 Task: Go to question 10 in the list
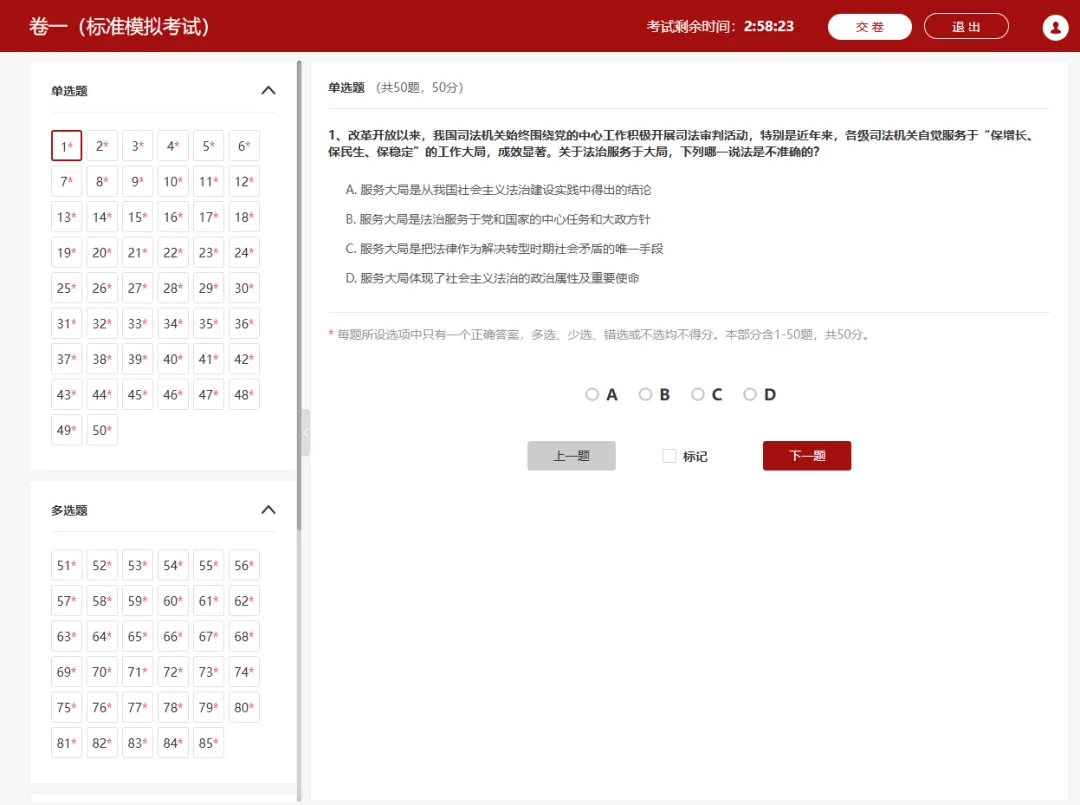click(x=173, y=181)
